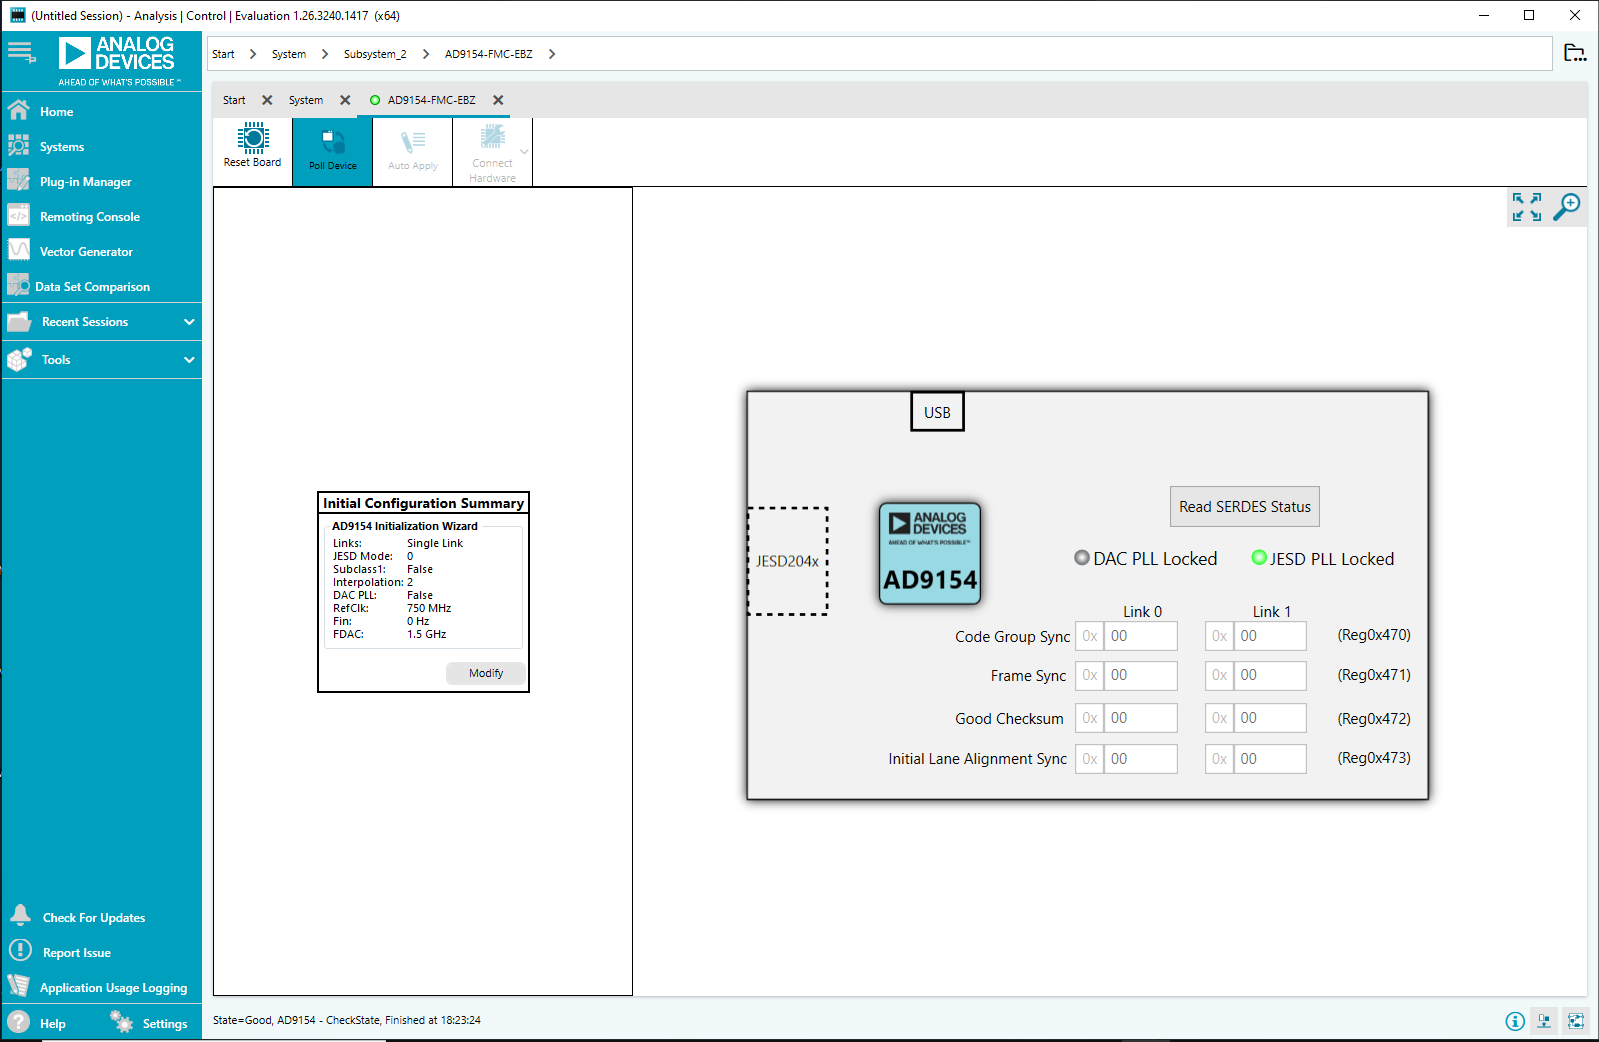Click the Read SERDES Status button
Screen dimensions: 1599x1042
pyautogui.click(x=1244, y=507)
